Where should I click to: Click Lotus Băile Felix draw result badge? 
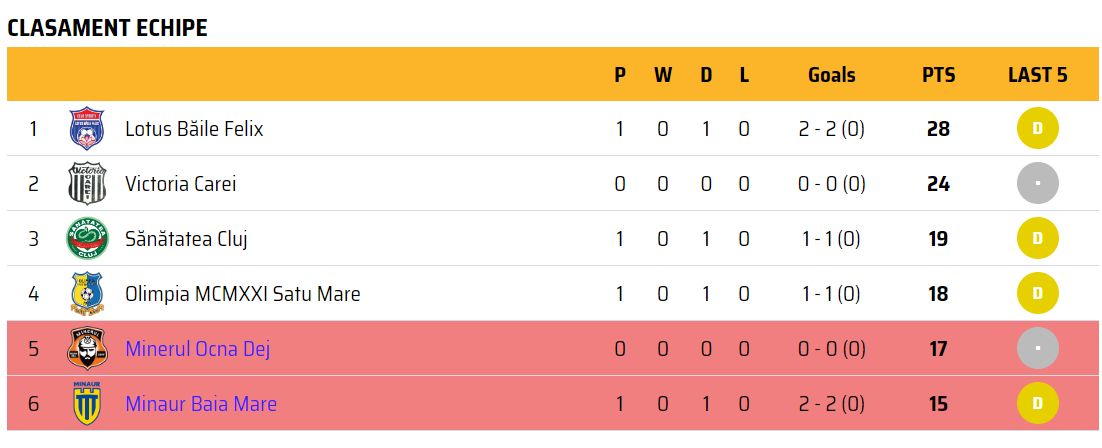tap(1037, 129)
